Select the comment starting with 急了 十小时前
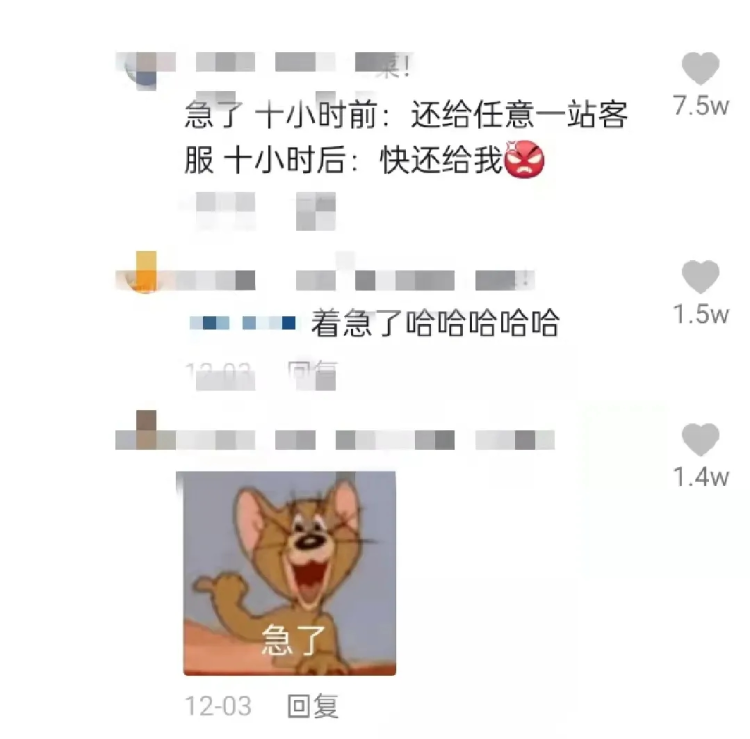 coord(407,138)
